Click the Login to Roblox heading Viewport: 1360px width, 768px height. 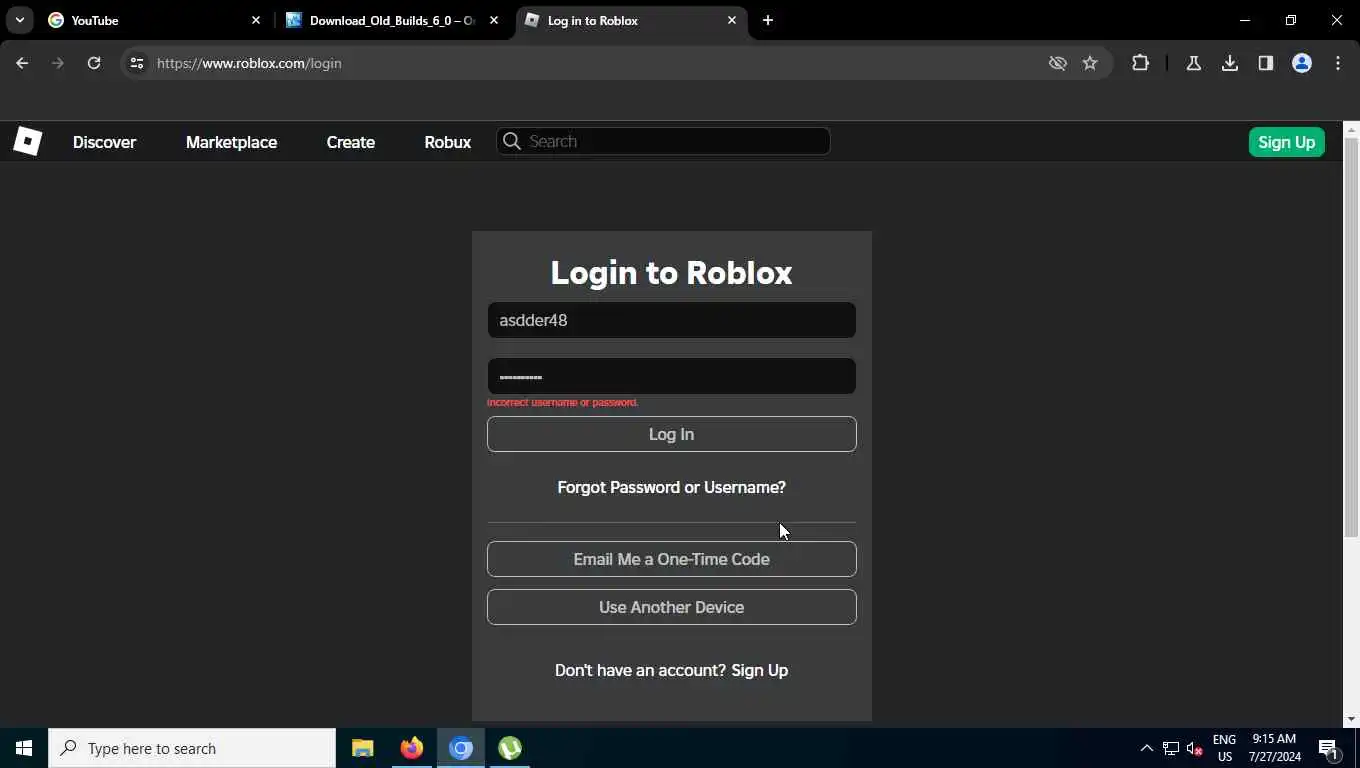(x=671, y=272)
